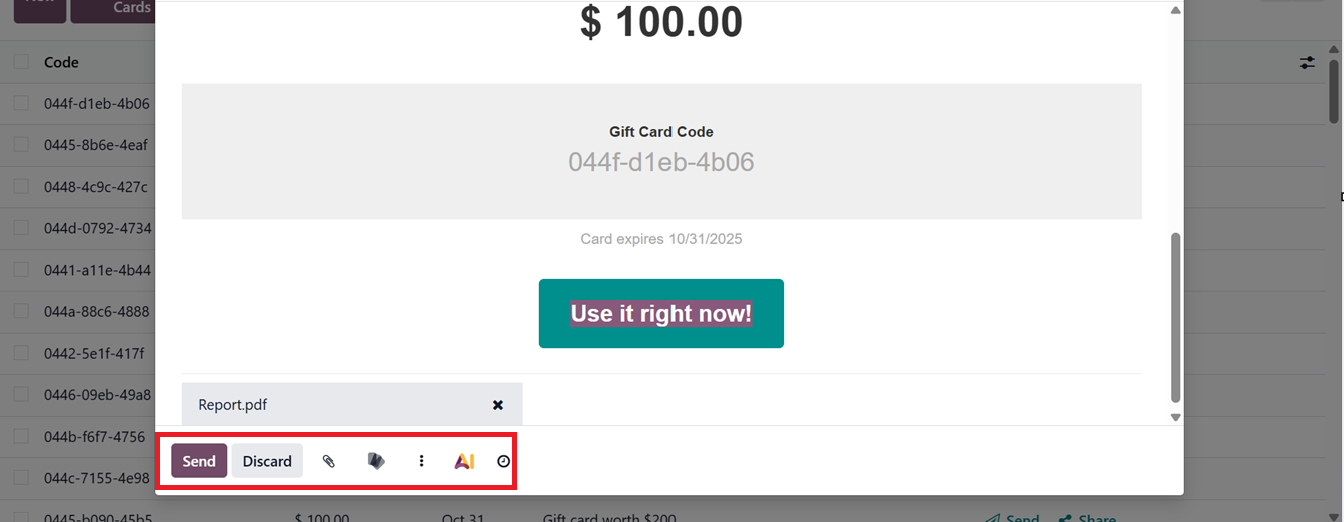This screenshot has width=1344, height=522.
Task: Attach a file with the paperclip icon
Action: click(x=328, y=461)
